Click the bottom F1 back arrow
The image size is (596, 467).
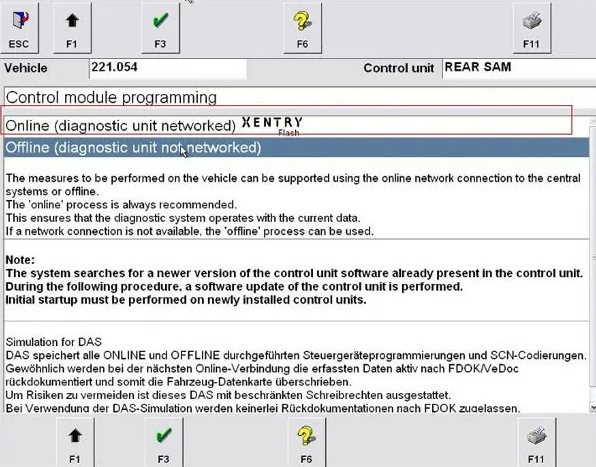pyautogui.click(x=75, y=442)
